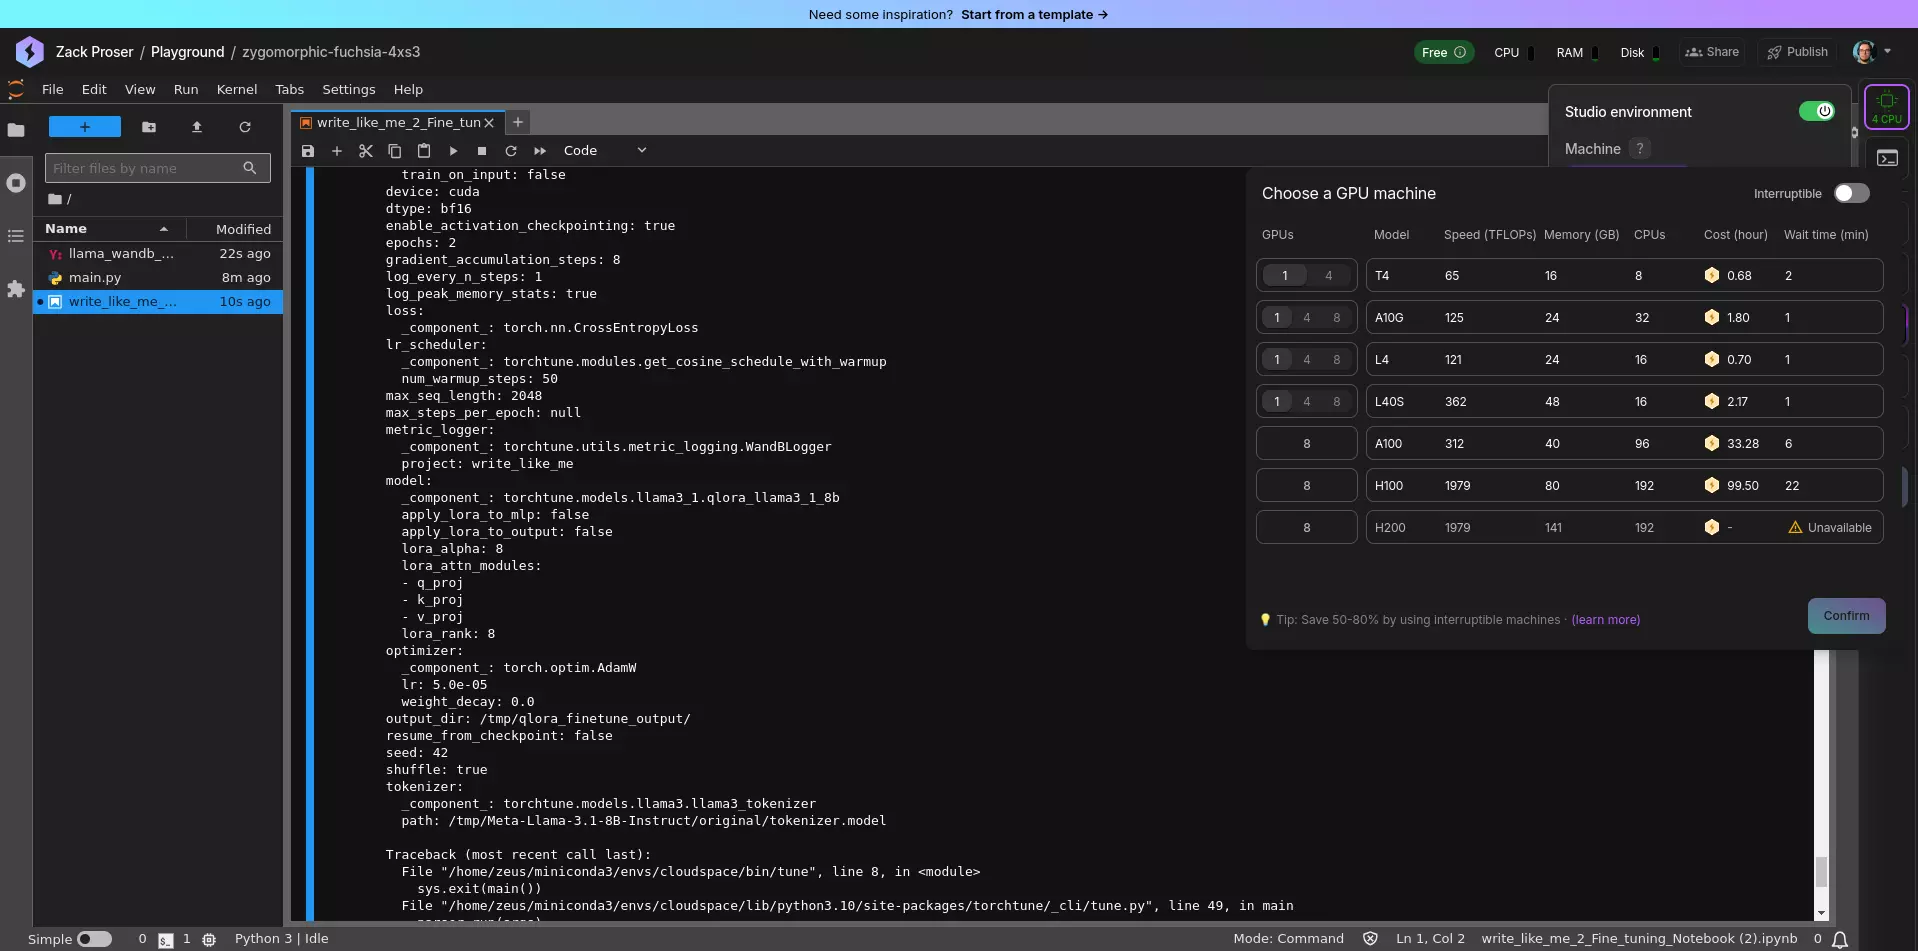
Task: Open the learn more link about interruptible machines
Action: click(1606, 620)
